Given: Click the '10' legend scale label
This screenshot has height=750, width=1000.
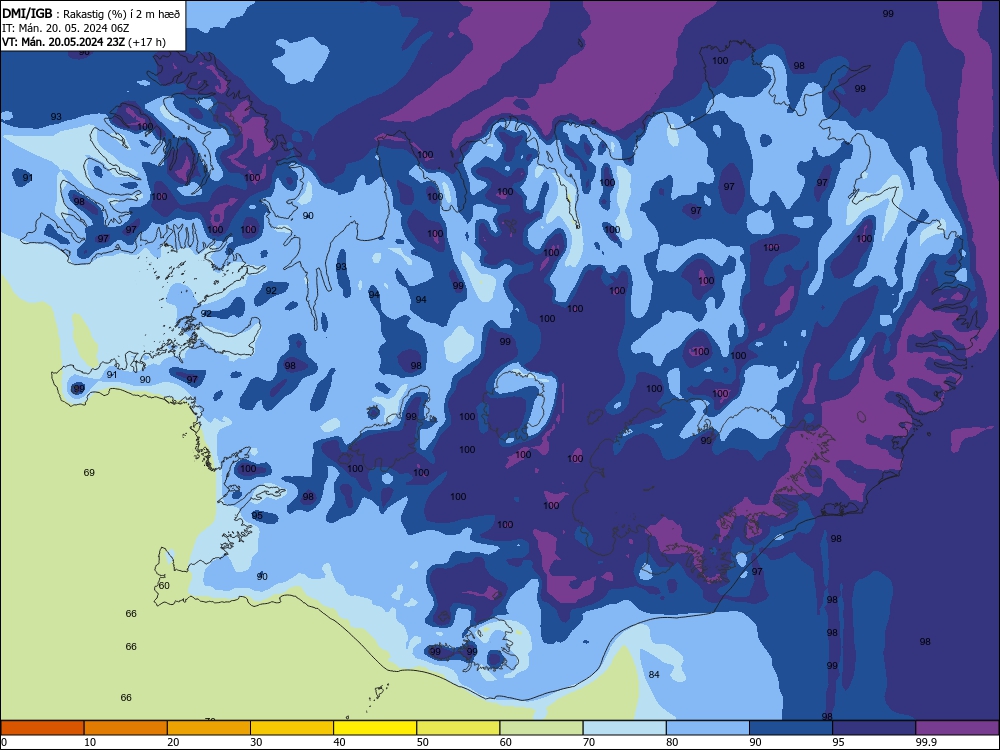Looking at the screenshot, I should [x=90, y=742].
